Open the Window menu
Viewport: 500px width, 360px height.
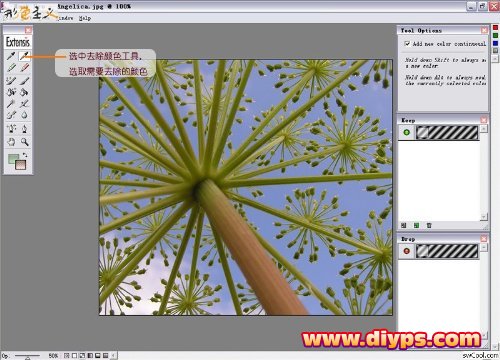click(65, 18)
